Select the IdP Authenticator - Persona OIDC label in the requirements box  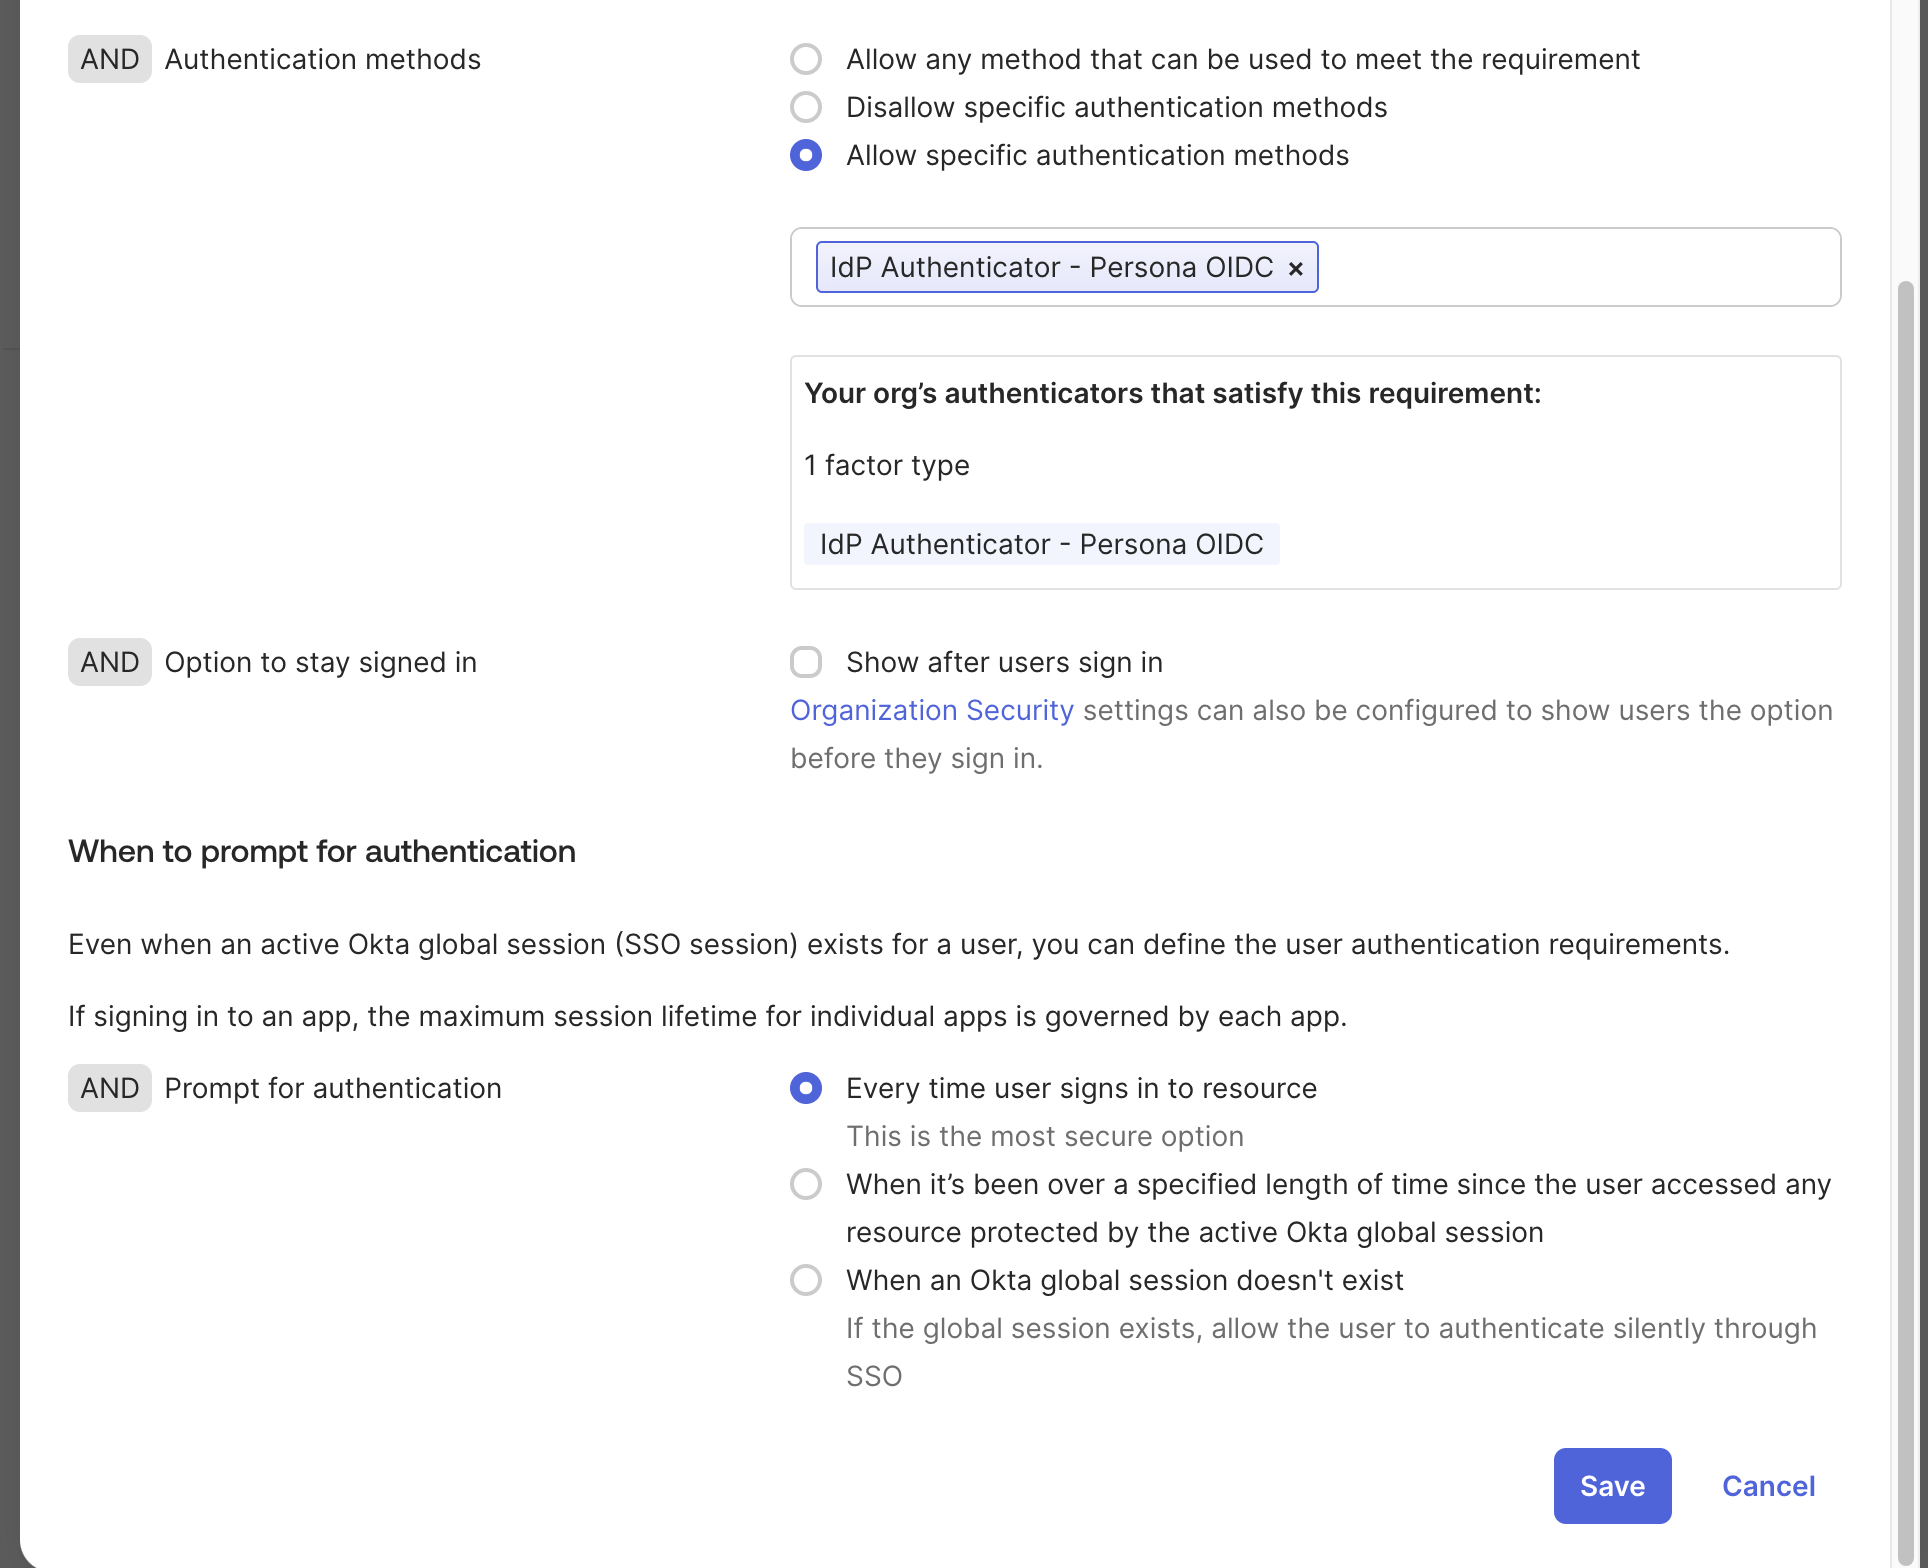[x=1041, y=544]
